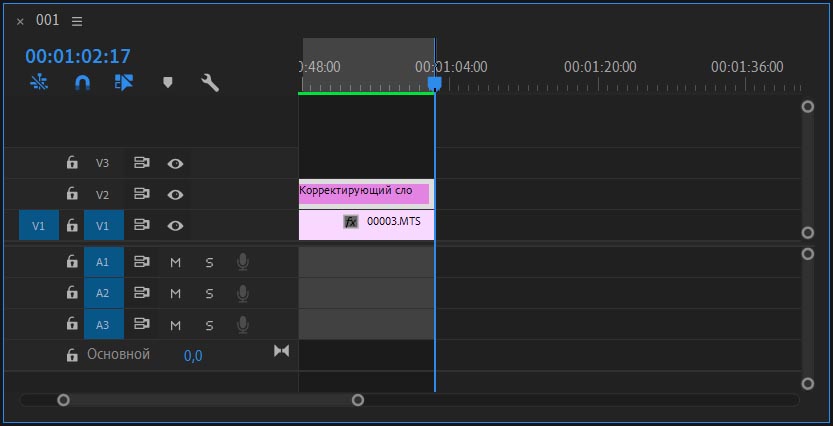Add a marker to the timeline
The image size is (833, 426).
click(167, 82)
